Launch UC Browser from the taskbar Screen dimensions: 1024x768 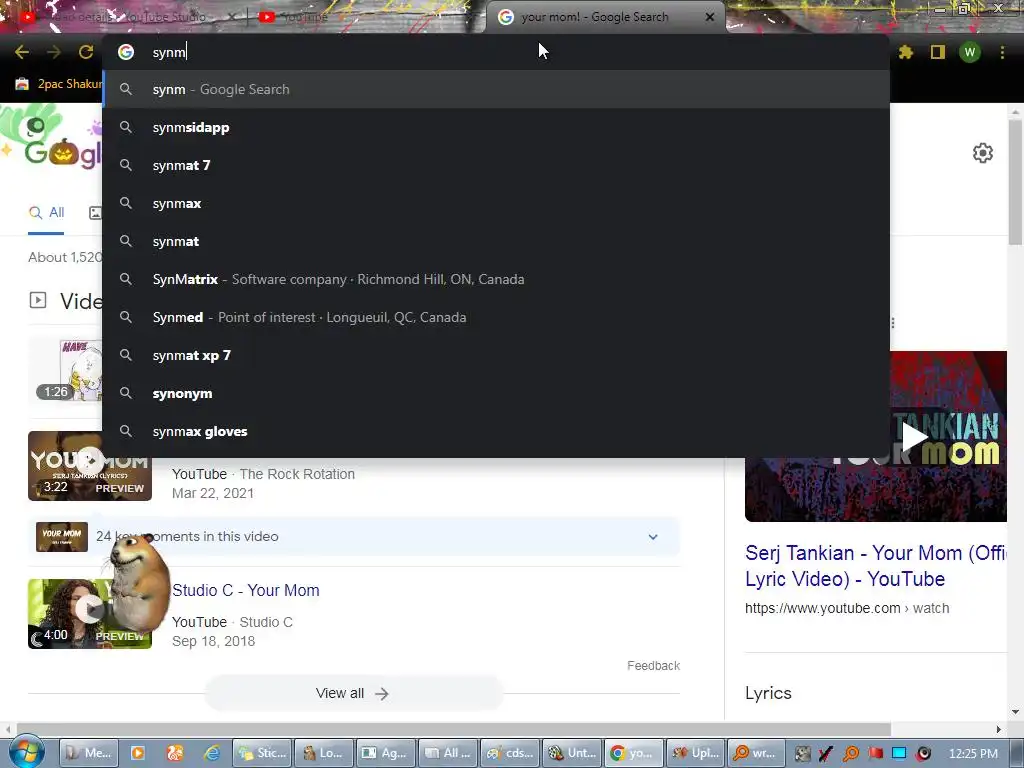coord(175,753)
